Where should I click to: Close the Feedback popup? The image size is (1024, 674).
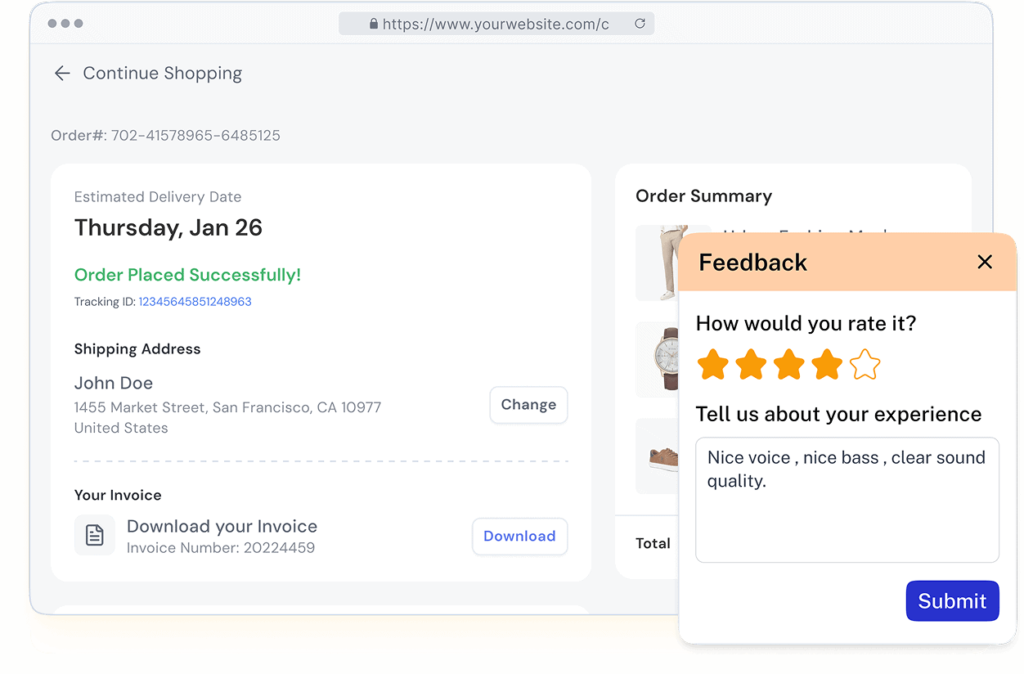[985, 262]
